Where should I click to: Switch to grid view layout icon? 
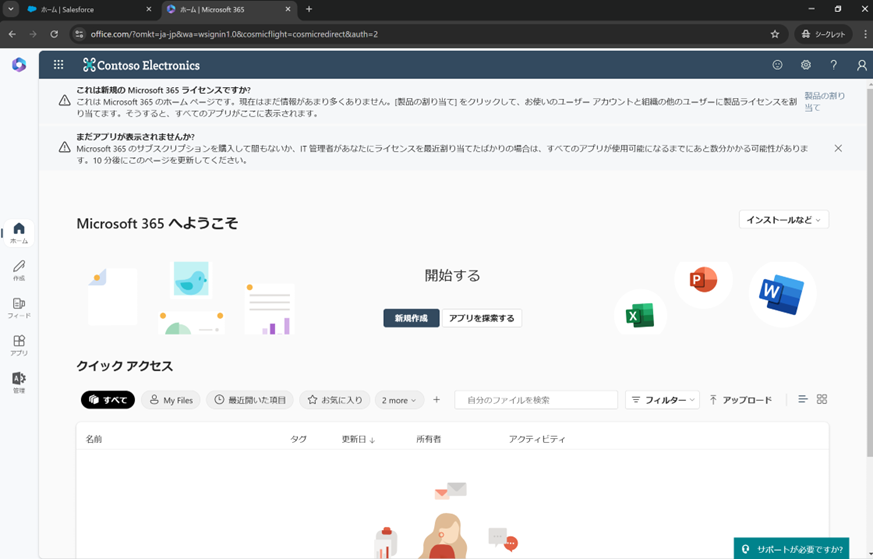[x=822, y=399]
